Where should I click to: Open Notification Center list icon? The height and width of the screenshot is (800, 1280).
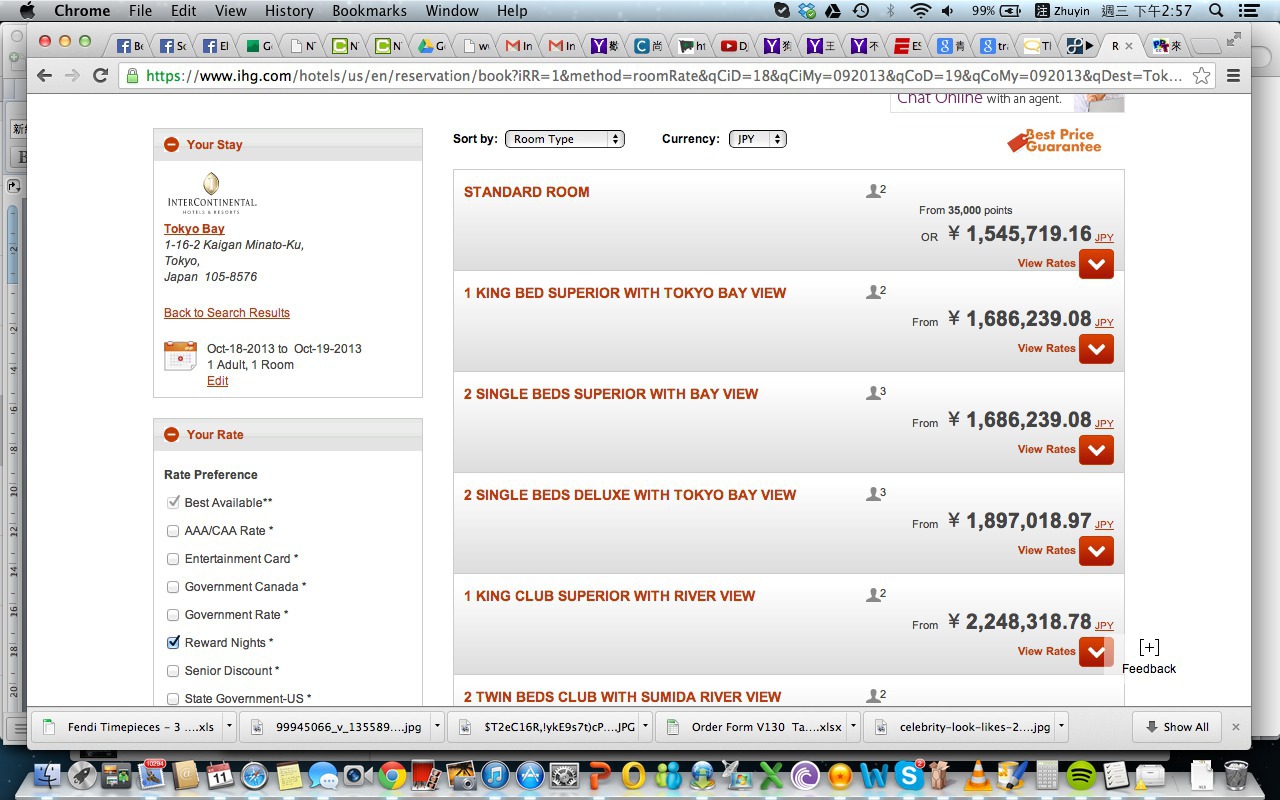[1247, 11]
